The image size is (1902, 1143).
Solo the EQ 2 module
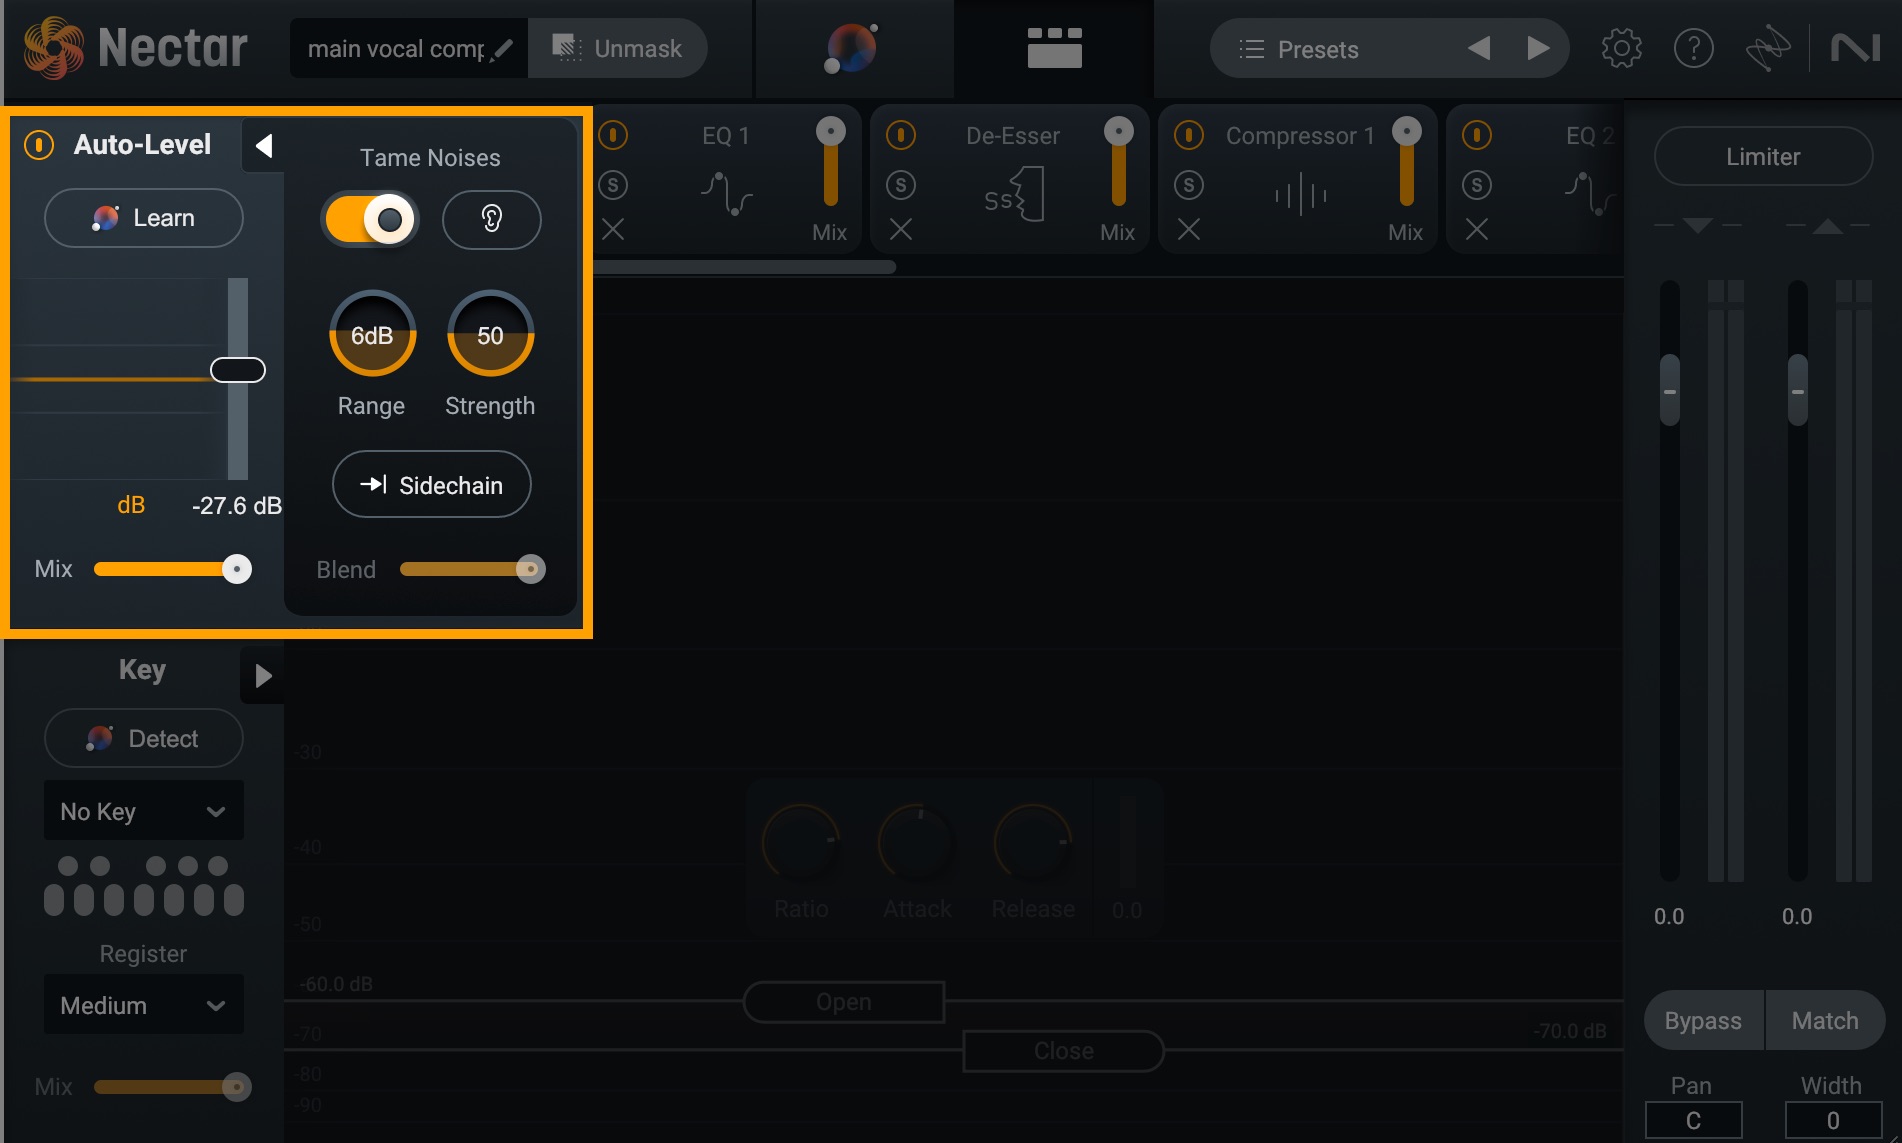coord(1476,185)
